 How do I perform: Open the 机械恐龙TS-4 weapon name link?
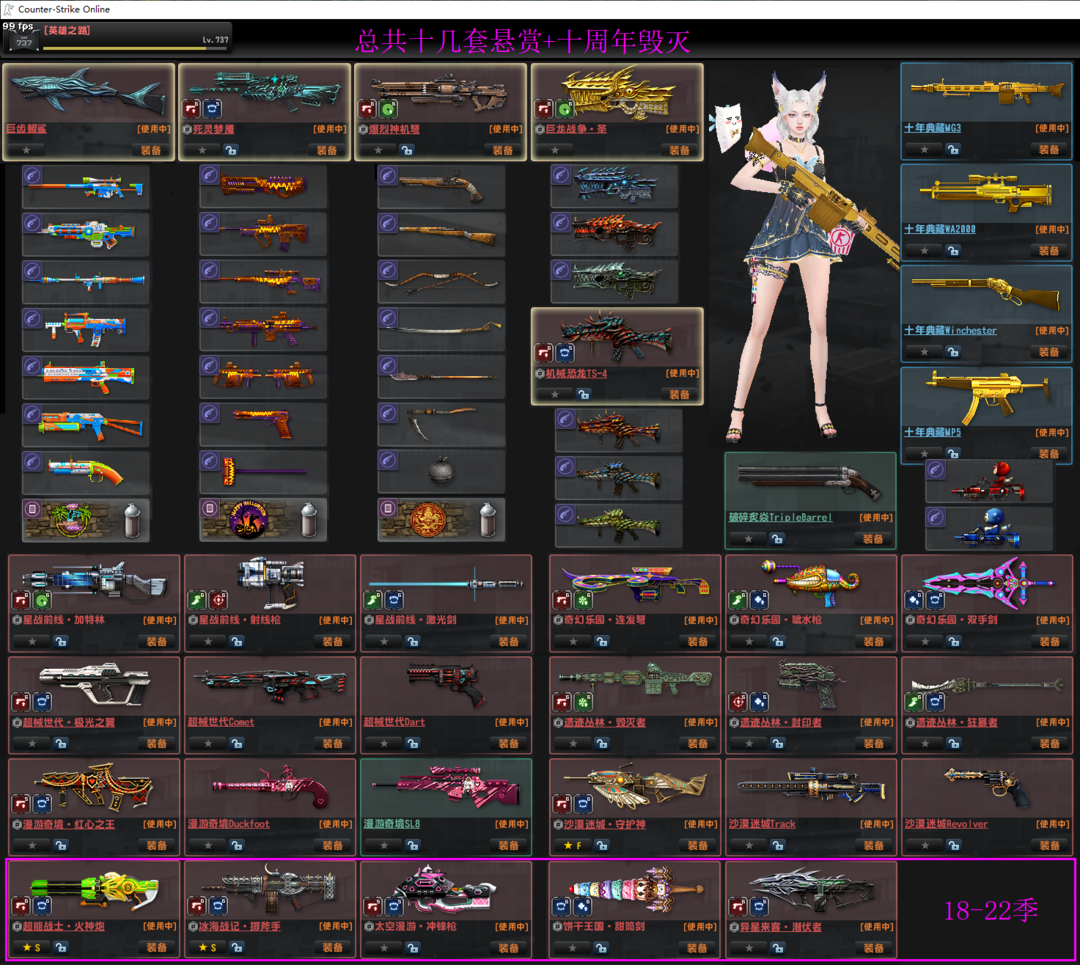pyautogui.click(x=577, y=373)
